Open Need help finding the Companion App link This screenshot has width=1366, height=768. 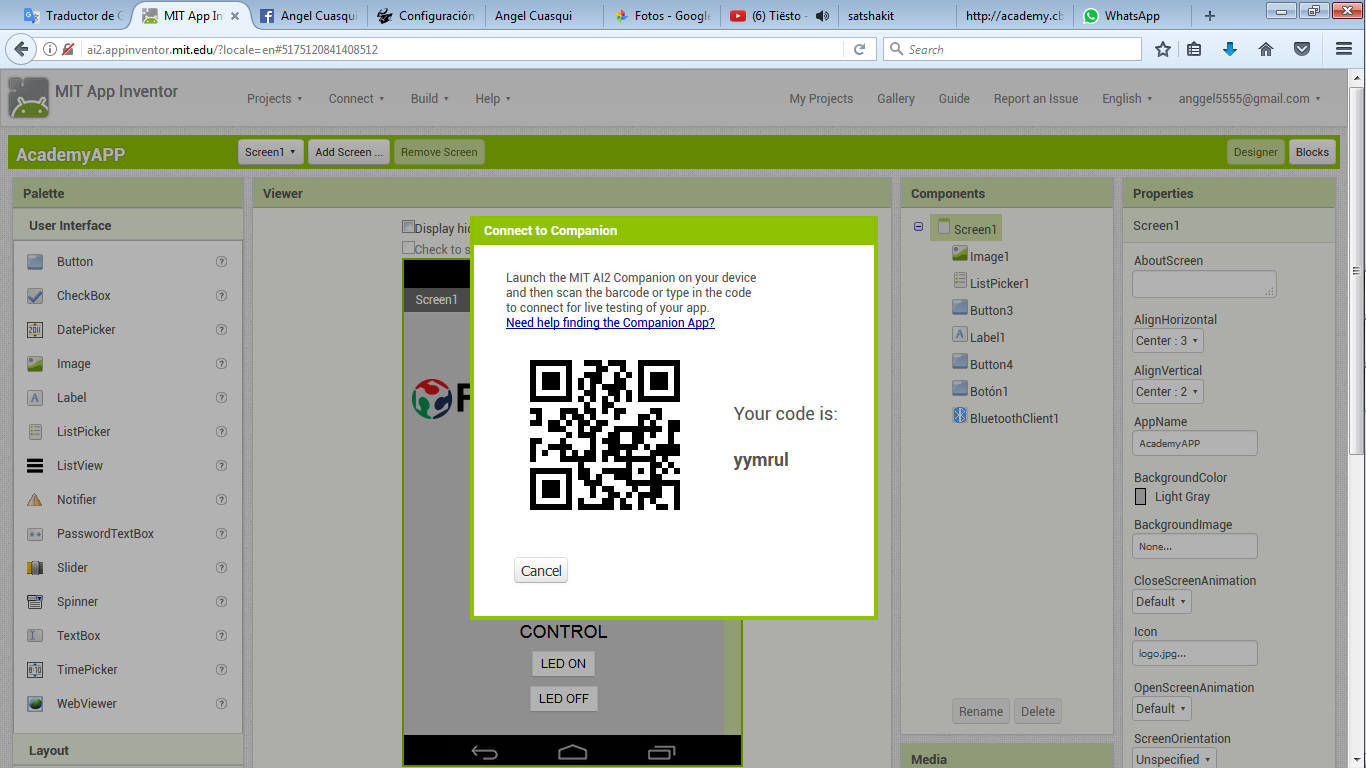tap(610, 323)
